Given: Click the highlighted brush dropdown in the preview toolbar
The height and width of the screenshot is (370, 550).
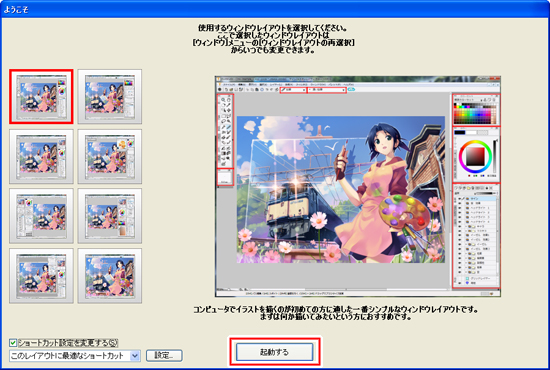Looking at the screenshot, I should [x=293, y=90].
